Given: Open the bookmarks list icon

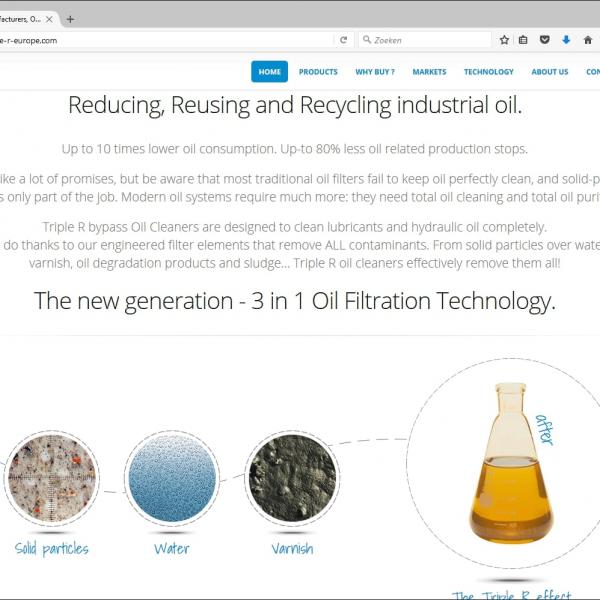Looking at the screenshot, I should (523, 40).
